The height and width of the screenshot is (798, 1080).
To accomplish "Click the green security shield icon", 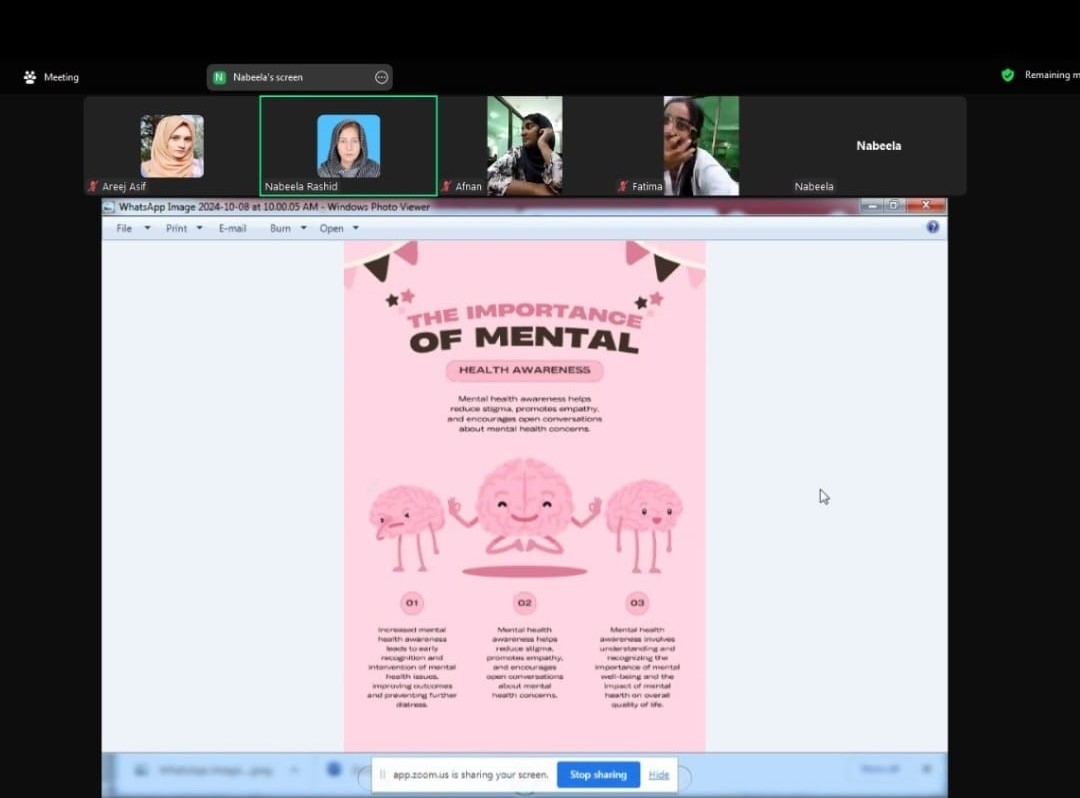I will pyautogui.click(x=1008, y=75).
